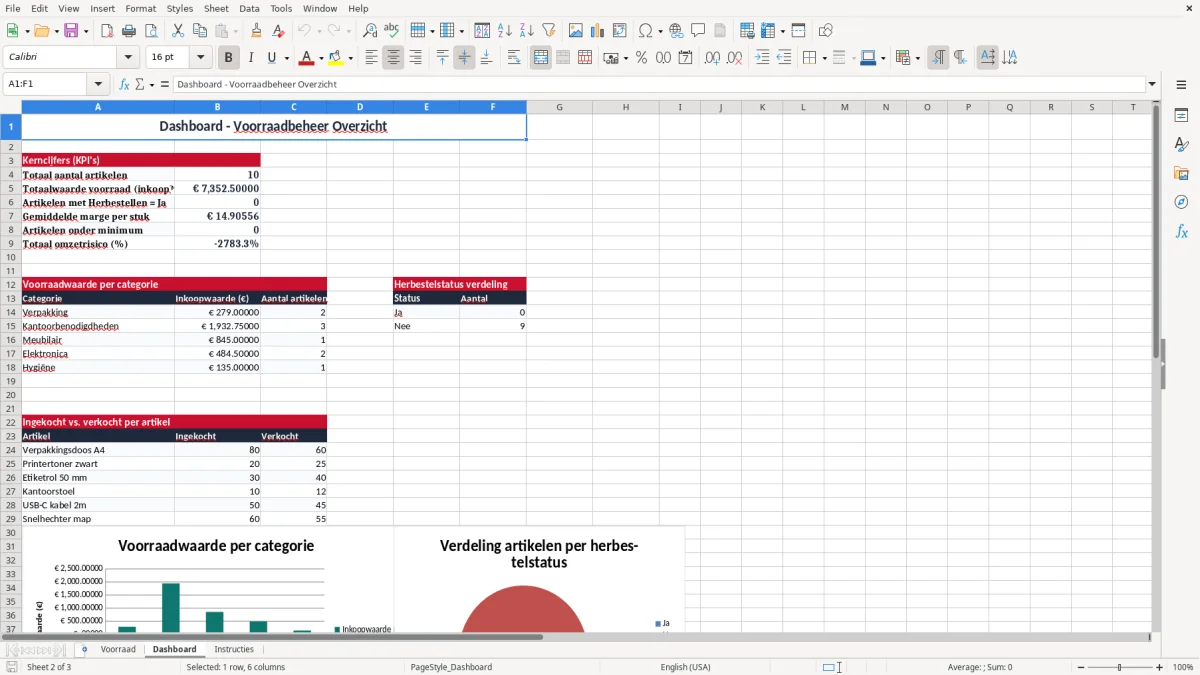Enable the AutoFilter funnel

pos(549,31)
